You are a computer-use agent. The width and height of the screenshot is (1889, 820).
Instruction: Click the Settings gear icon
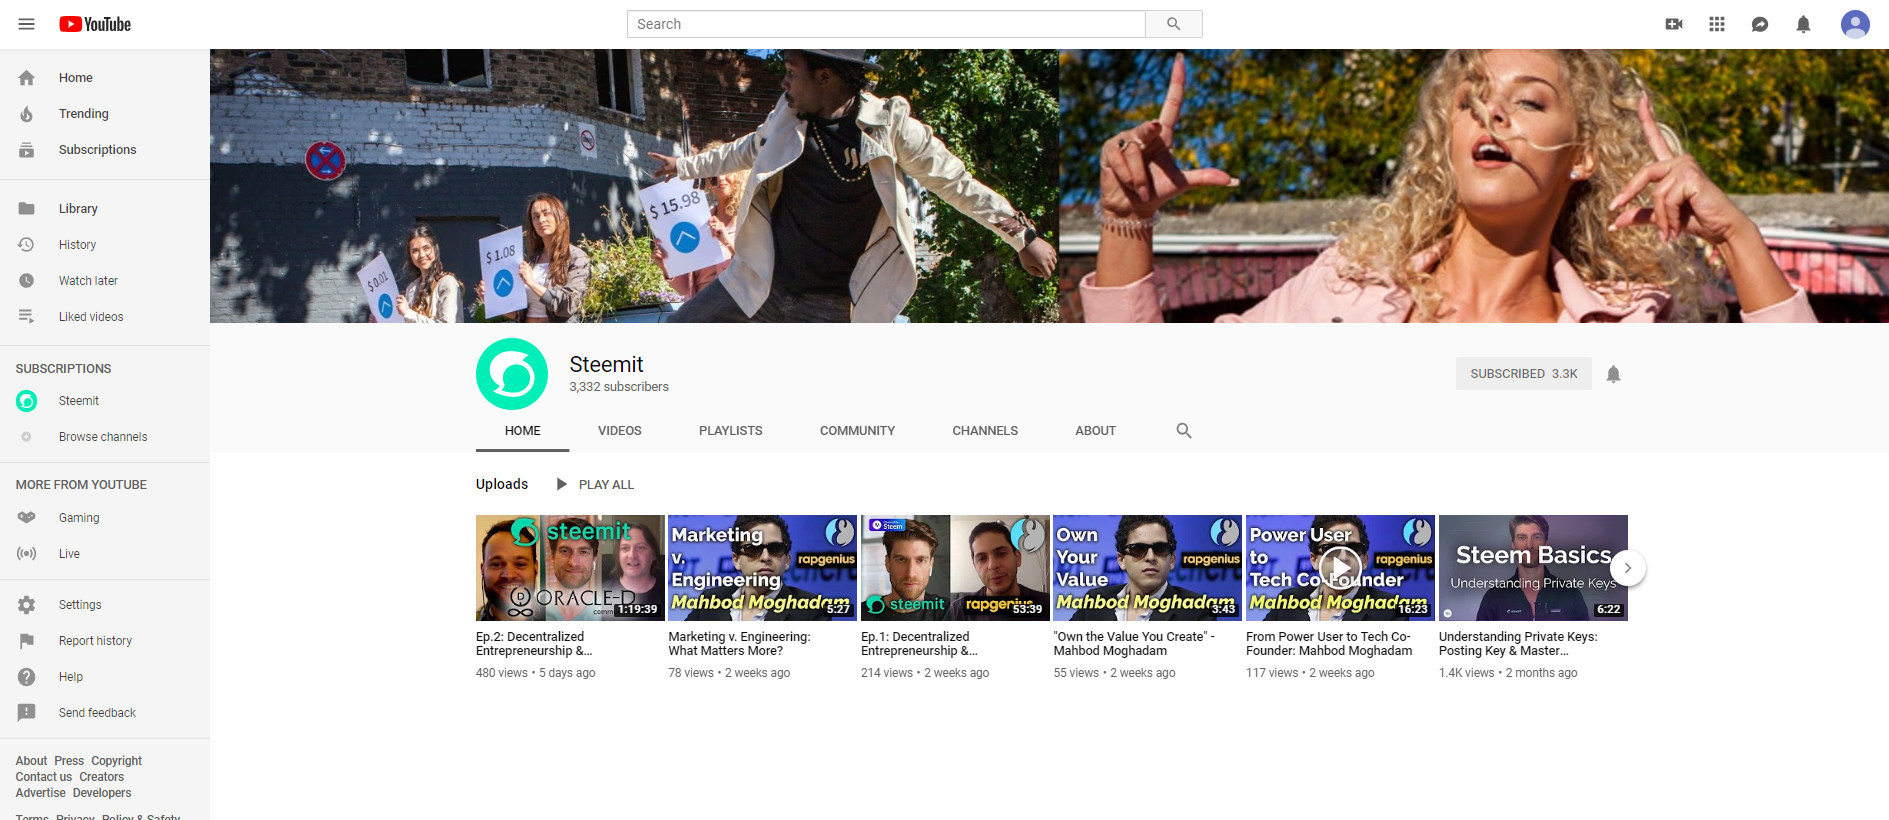[27, 605]
